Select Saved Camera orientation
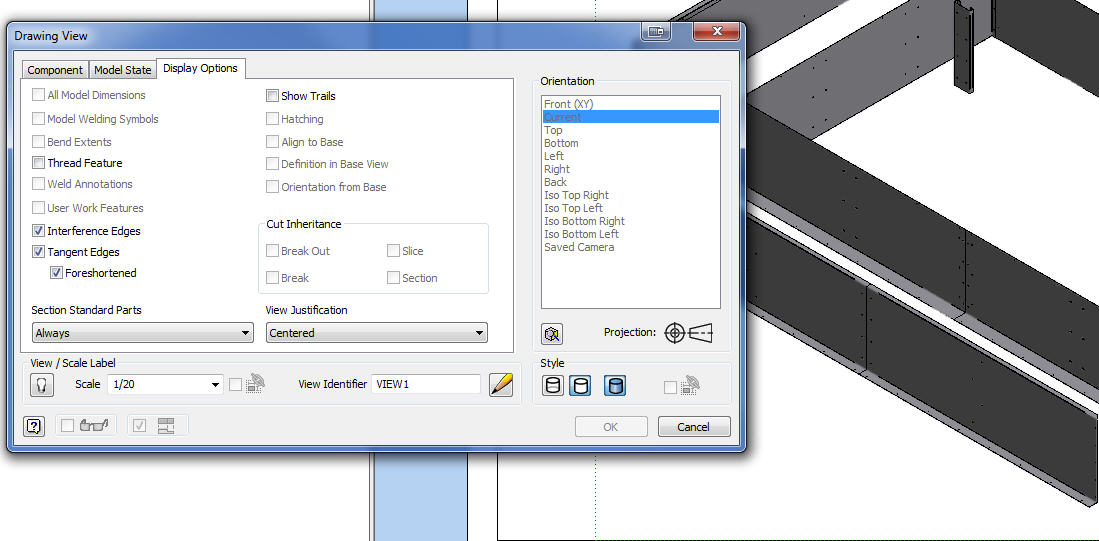 631,247
